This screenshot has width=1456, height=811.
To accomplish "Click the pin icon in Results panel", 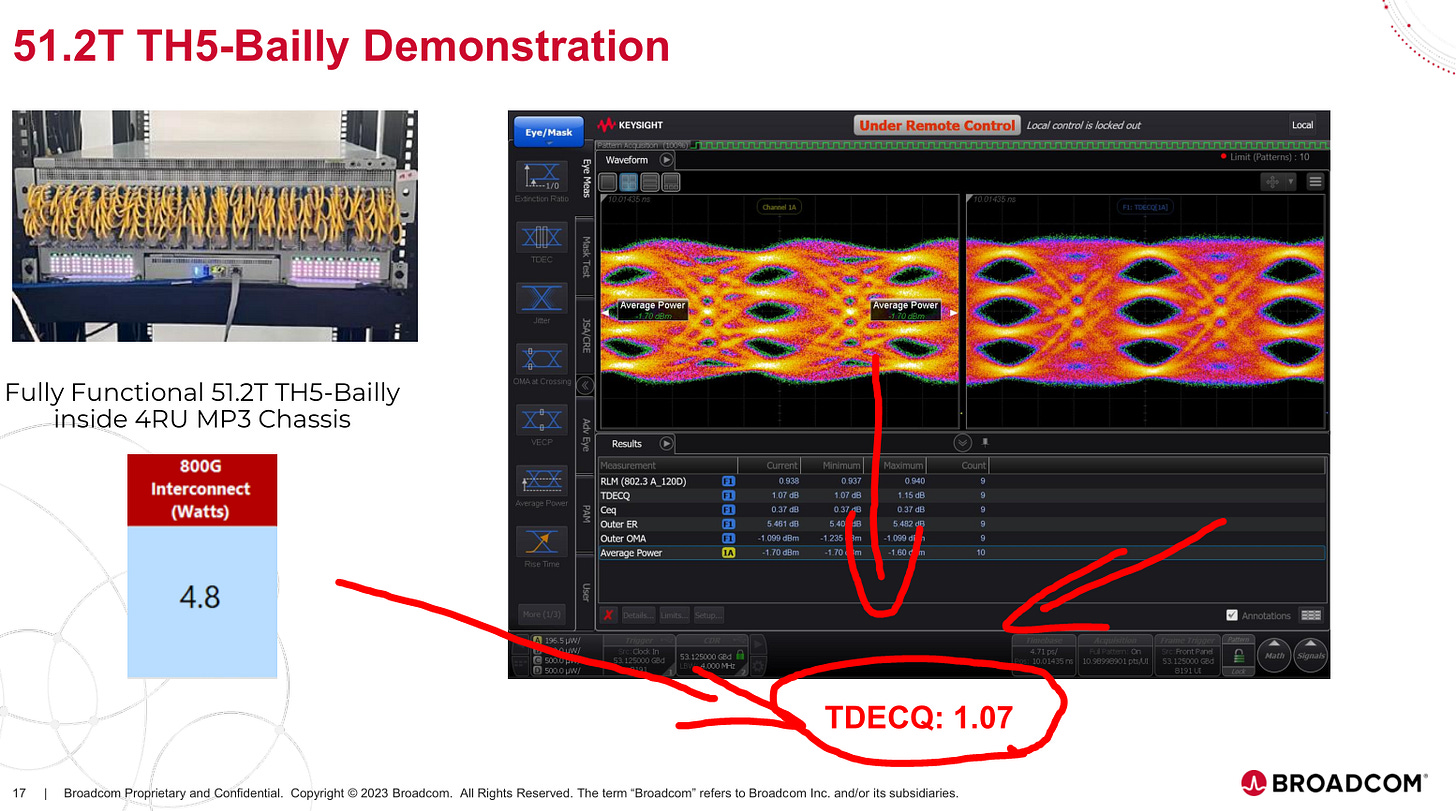I will [x=985, y=442].
